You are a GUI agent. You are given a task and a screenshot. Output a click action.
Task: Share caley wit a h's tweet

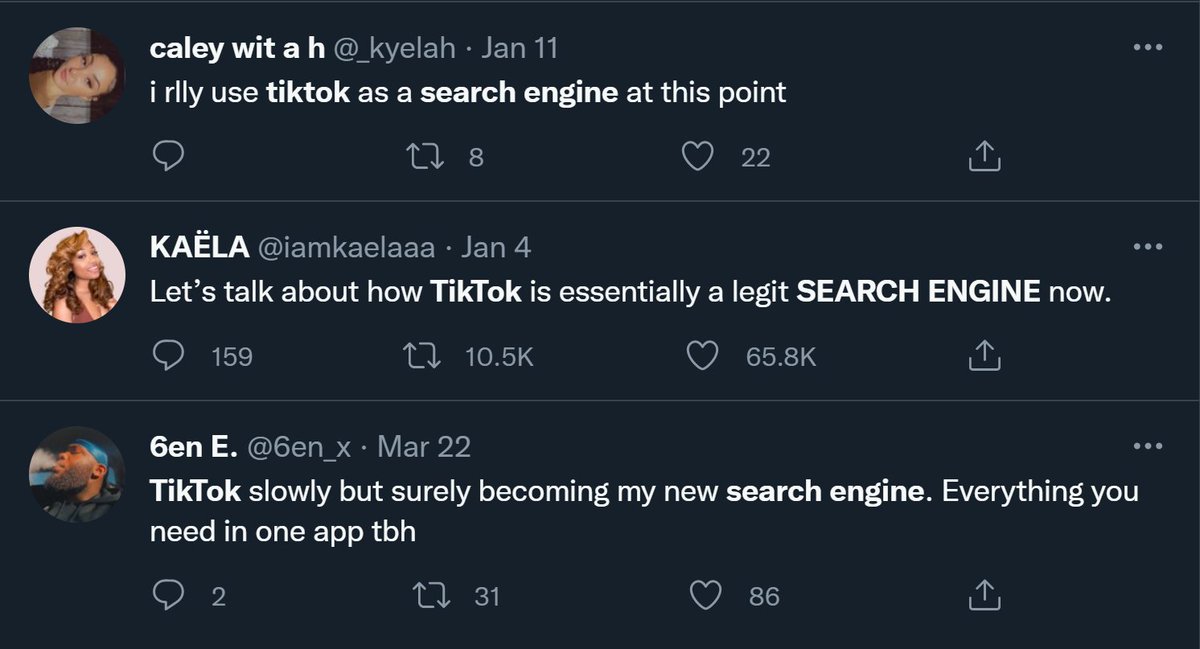tap(985, 156)
